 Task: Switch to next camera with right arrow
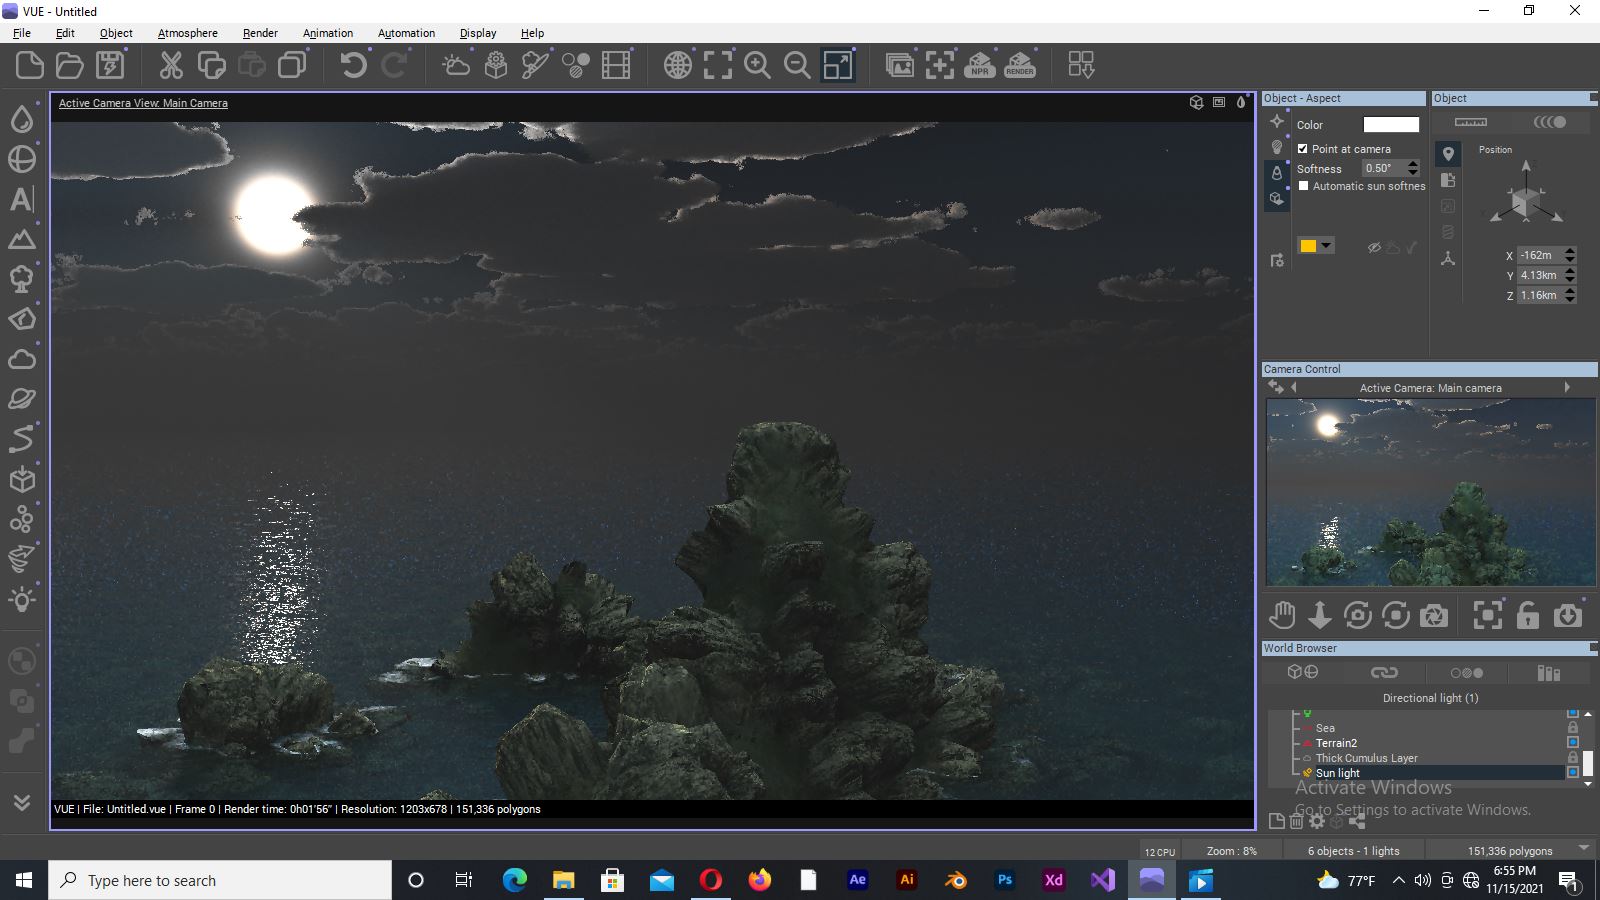(1567, 388)
